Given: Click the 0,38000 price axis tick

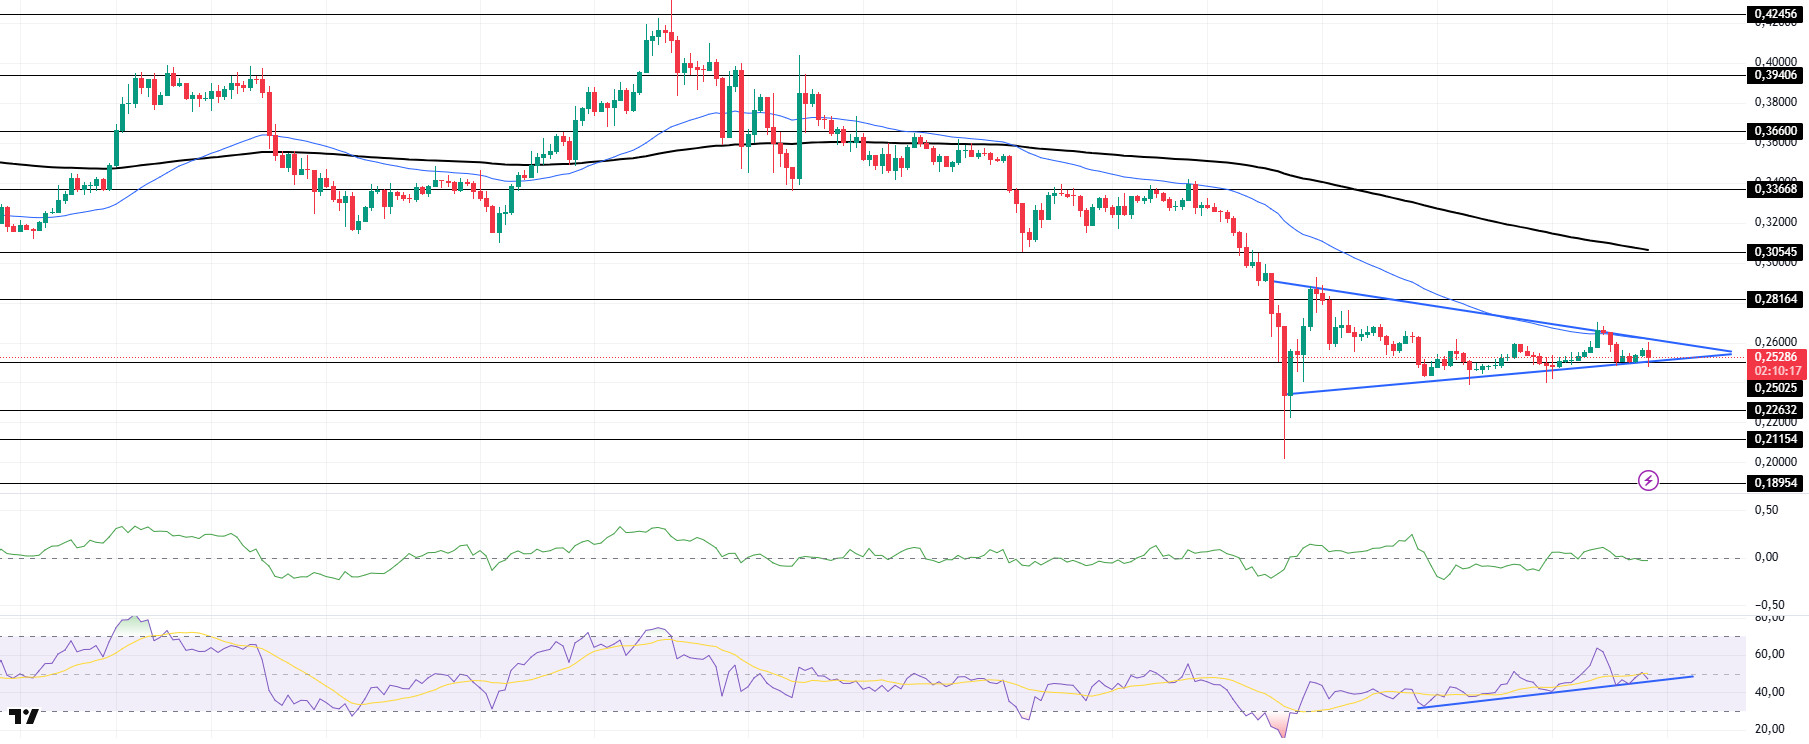Looking at the screenshot, I should pos(1776,102).
